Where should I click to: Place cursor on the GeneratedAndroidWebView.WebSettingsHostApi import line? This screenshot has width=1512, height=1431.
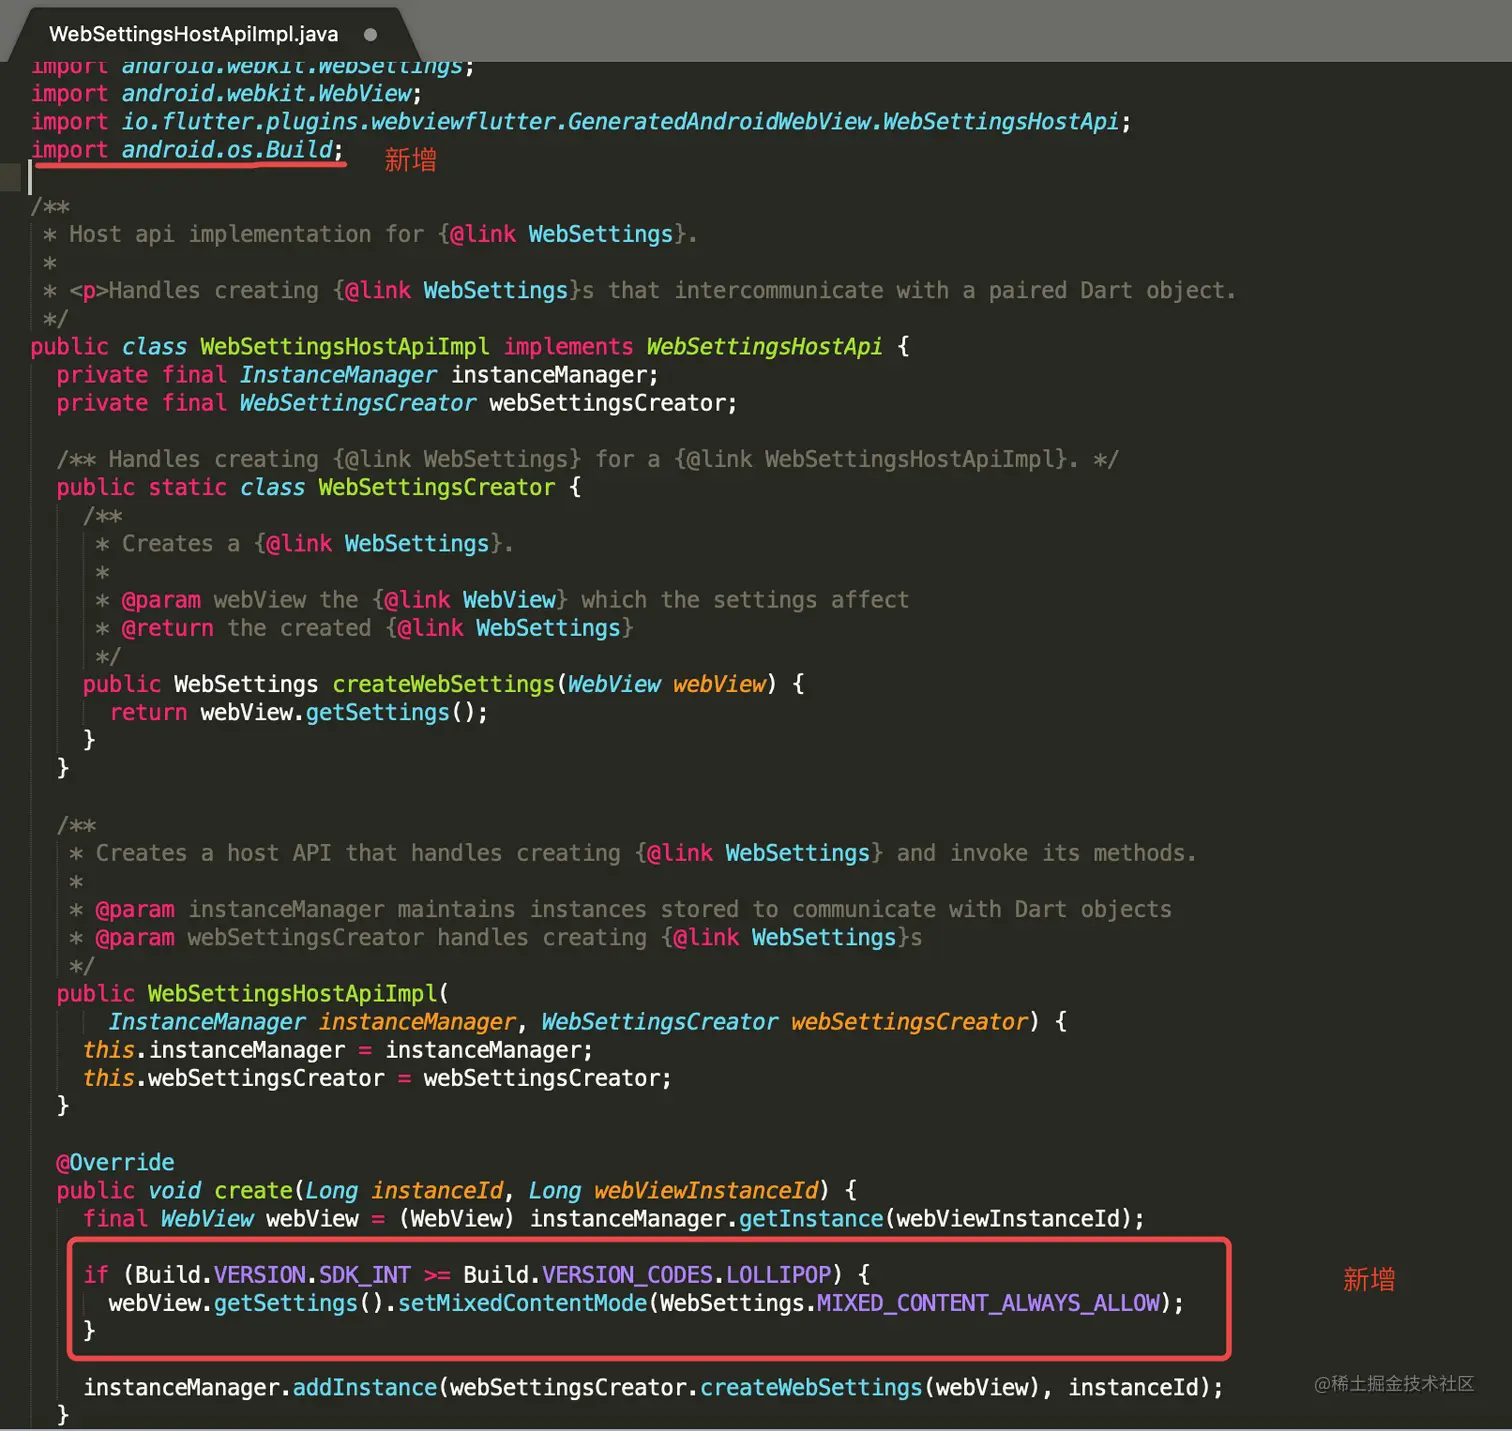(580, 121)
